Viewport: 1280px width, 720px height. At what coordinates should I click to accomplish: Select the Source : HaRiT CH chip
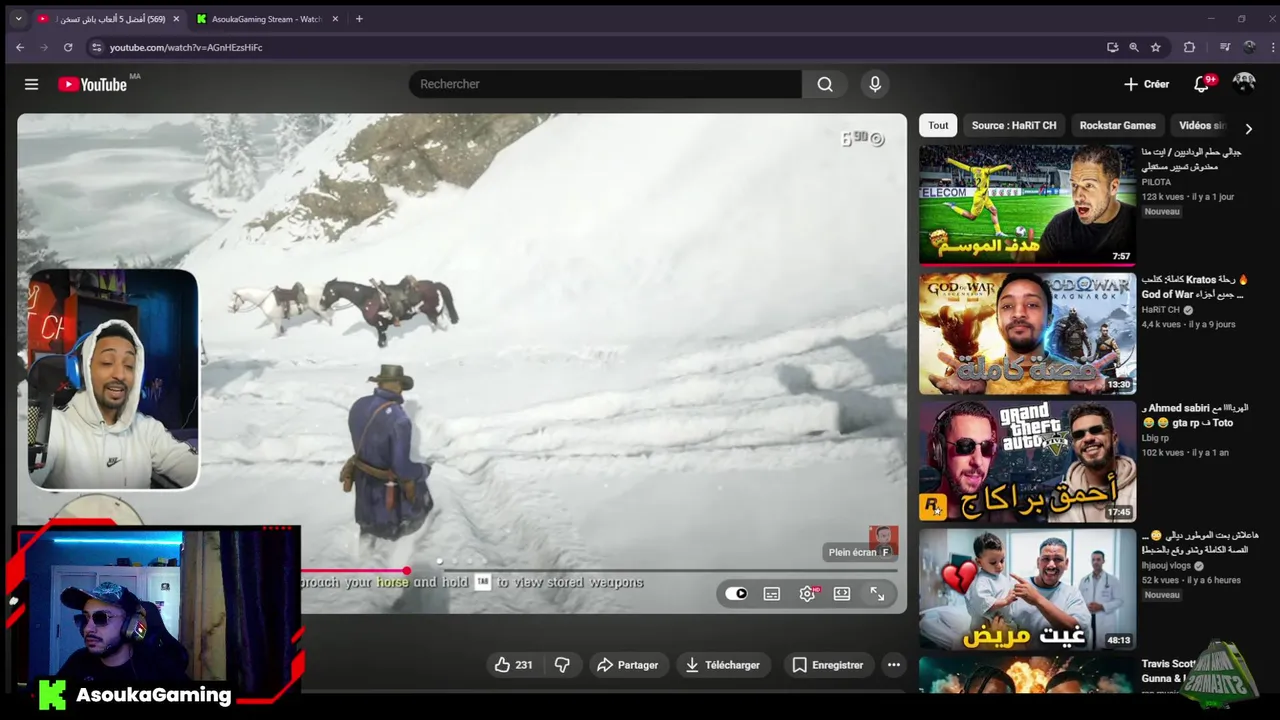[1014, 125]
